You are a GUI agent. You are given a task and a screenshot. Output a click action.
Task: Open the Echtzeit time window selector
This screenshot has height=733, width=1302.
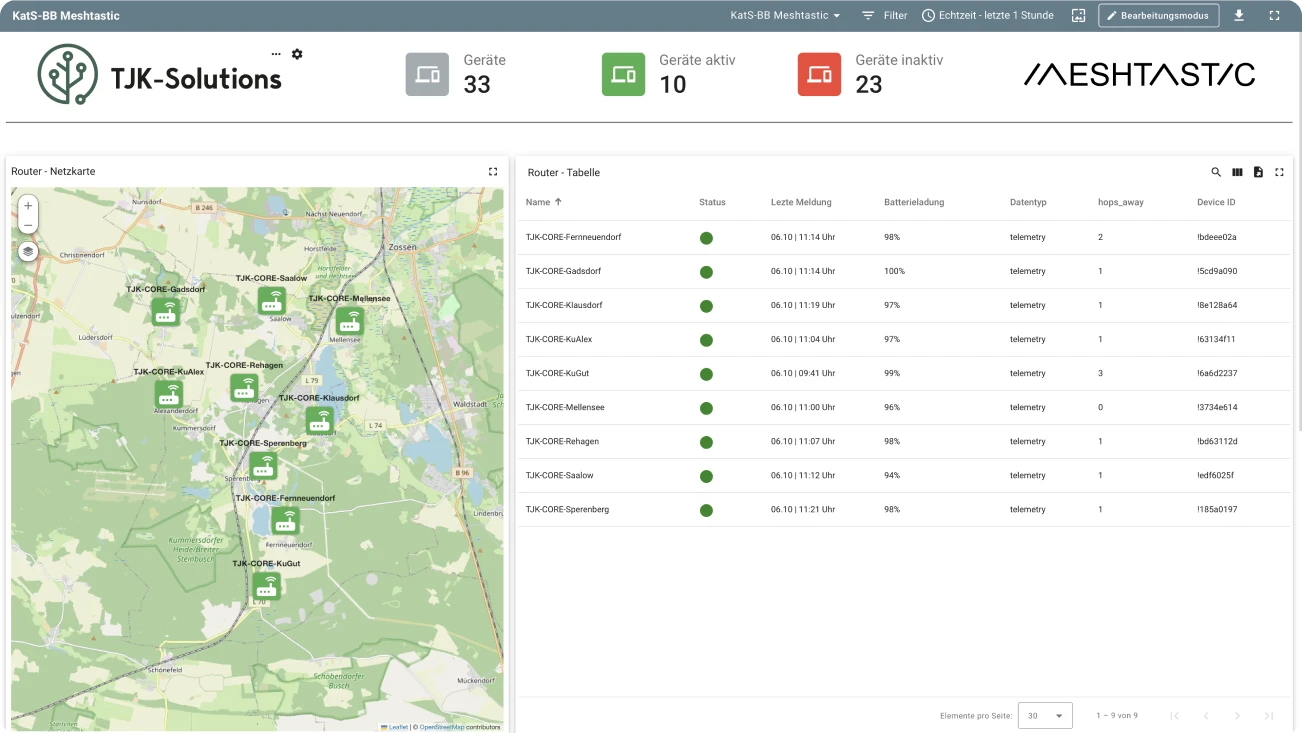coord(987,15)
